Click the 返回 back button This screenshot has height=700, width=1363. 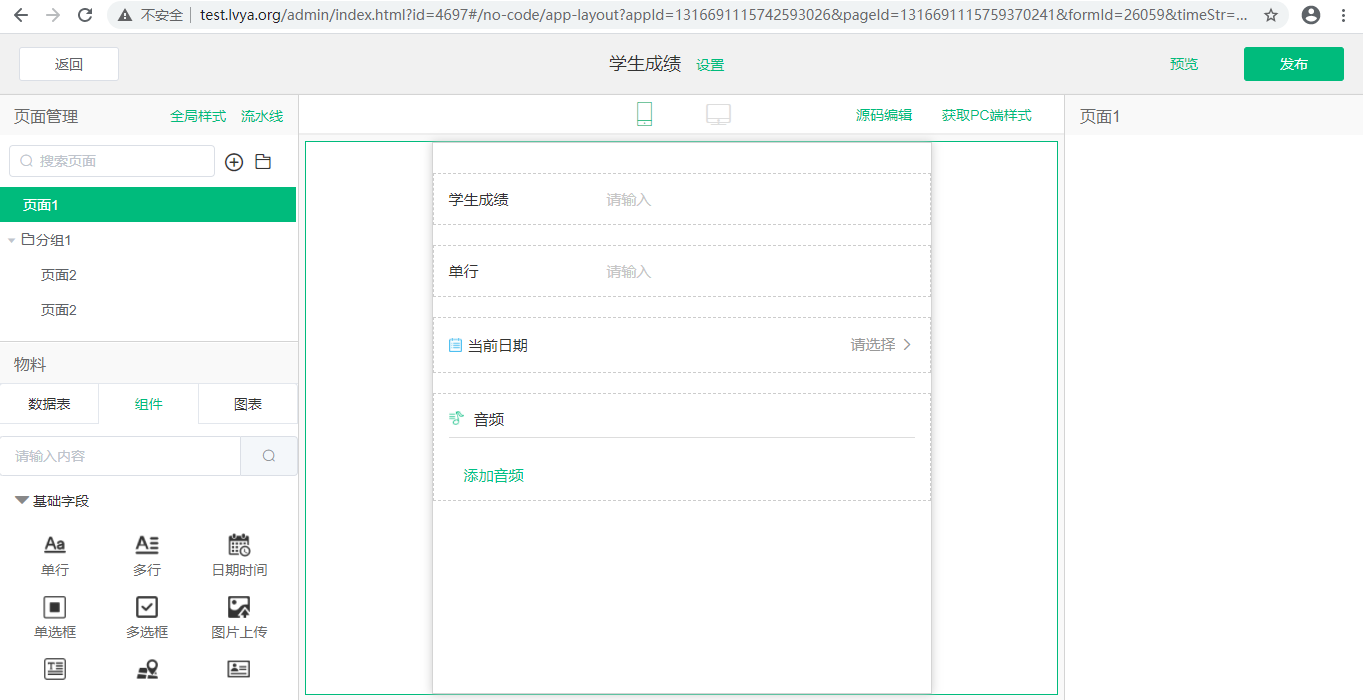point(69,64)
